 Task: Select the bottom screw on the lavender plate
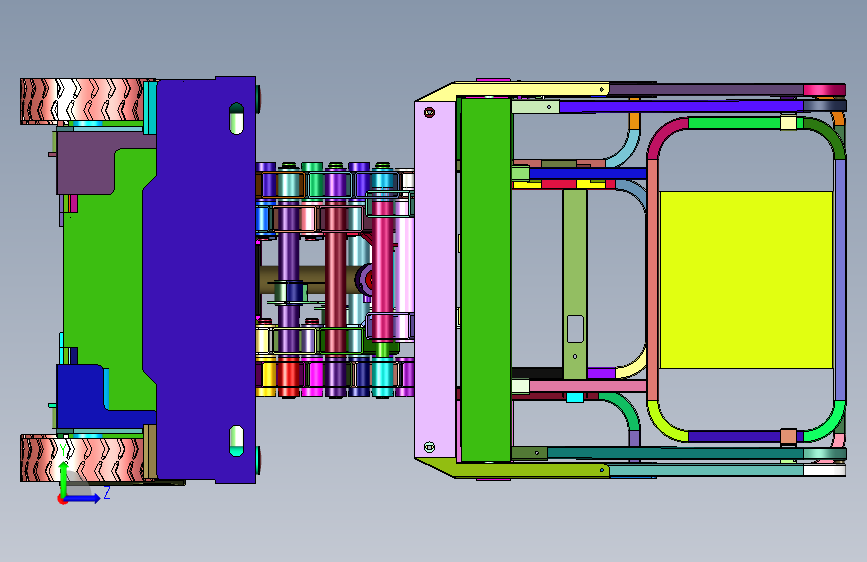429,446
